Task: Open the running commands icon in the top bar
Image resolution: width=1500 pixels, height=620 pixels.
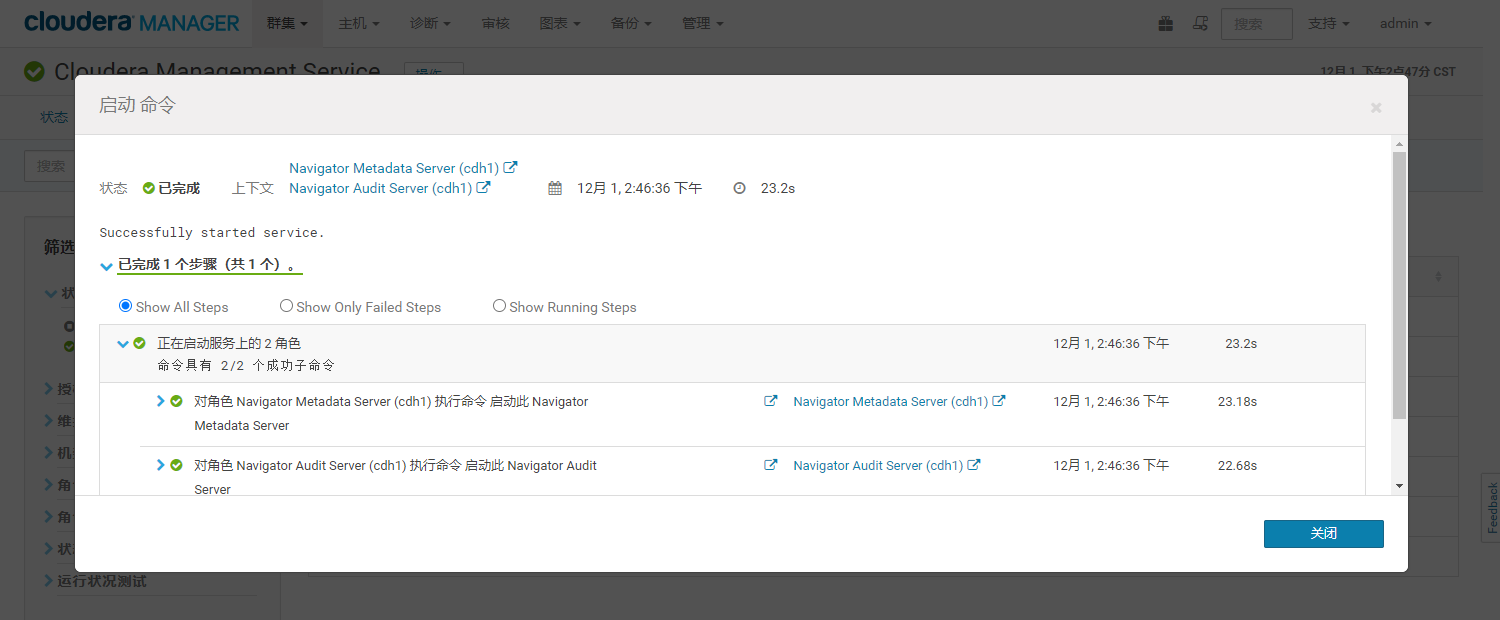Action: 1201,23
